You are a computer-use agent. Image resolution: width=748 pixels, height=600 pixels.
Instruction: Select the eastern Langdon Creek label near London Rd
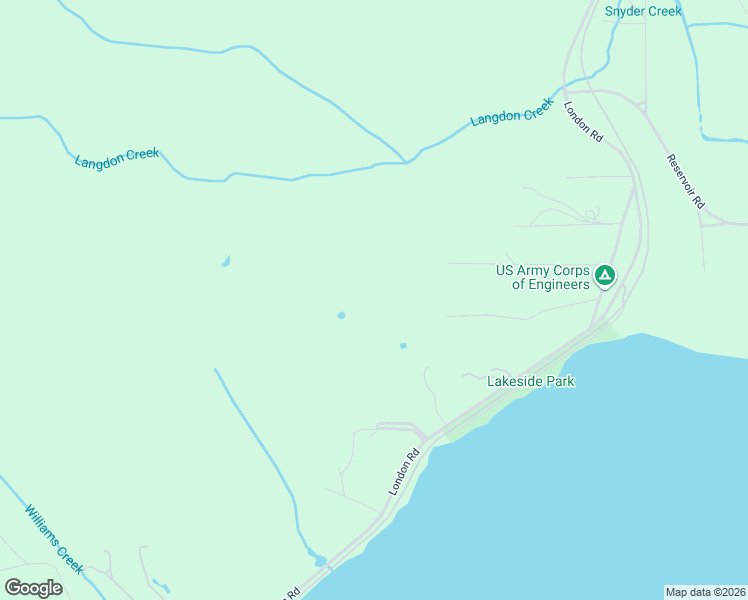[x=512, y=112]
